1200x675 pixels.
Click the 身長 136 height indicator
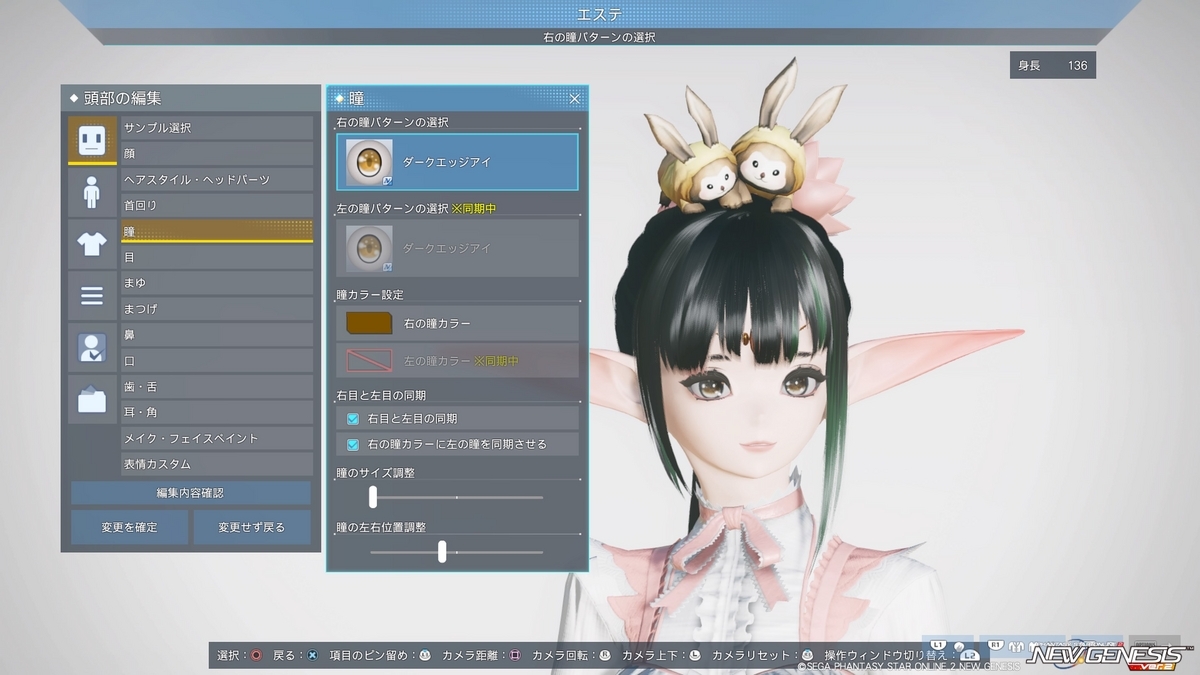pos(1053,66)
